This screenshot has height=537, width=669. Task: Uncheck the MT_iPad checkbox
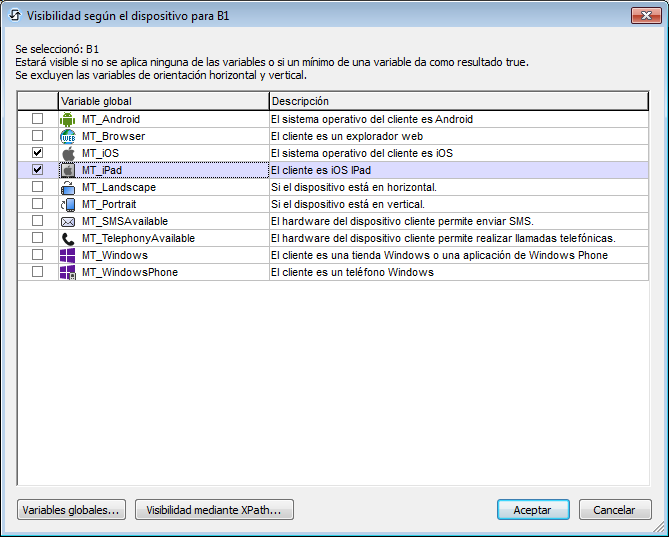click(x=37, y=170)
